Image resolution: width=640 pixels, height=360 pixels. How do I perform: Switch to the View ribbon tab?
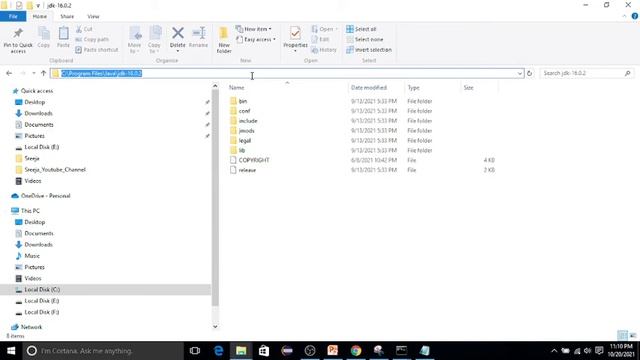point(93,16)
